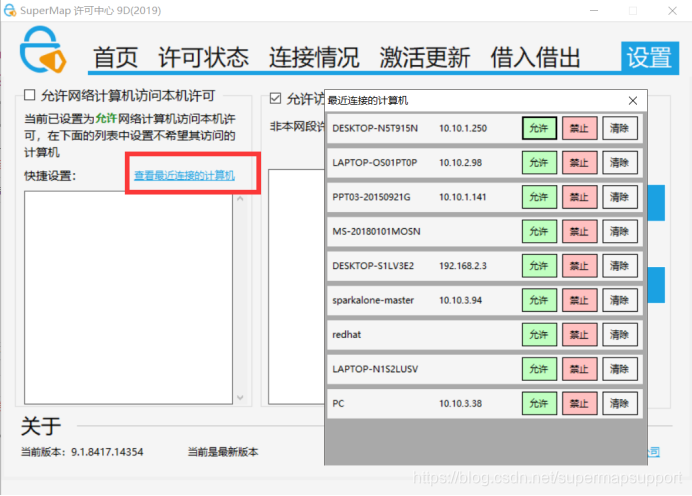692x496 pixels.
Task: Minimize the SuperMap license center window
Action: click(594, 10)
